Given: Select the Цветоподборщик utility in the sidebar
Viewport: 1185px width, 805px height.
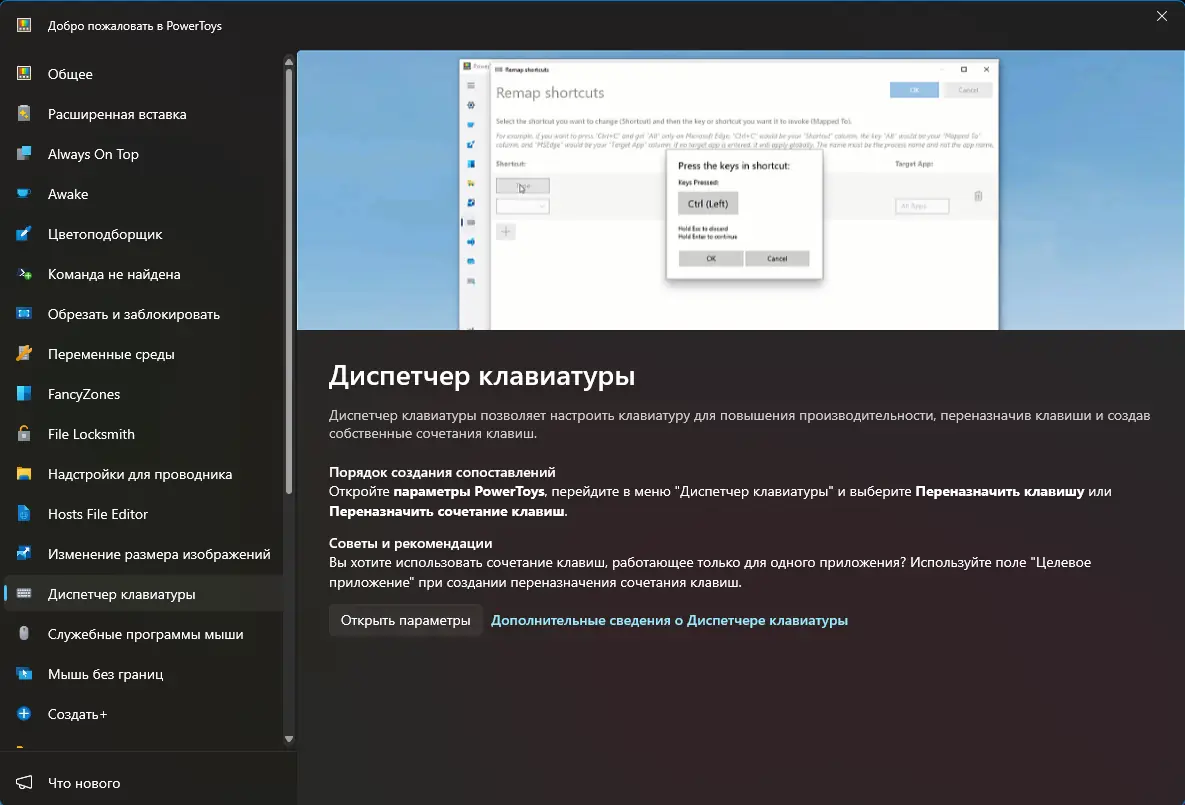Looking at the screenshot, I should tap(106, 234).
